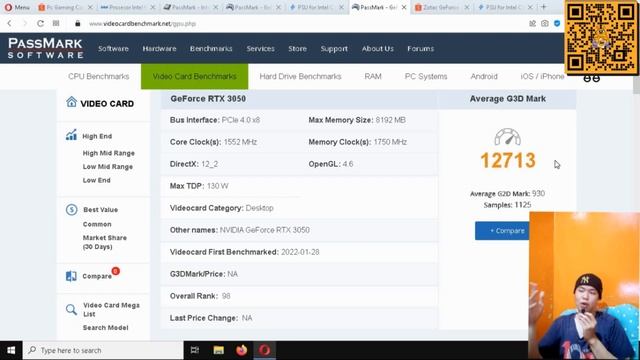The height and width of the screenshot is (360, 640).
Task: Open the snapshot camera icon
Action: [544, 24]
